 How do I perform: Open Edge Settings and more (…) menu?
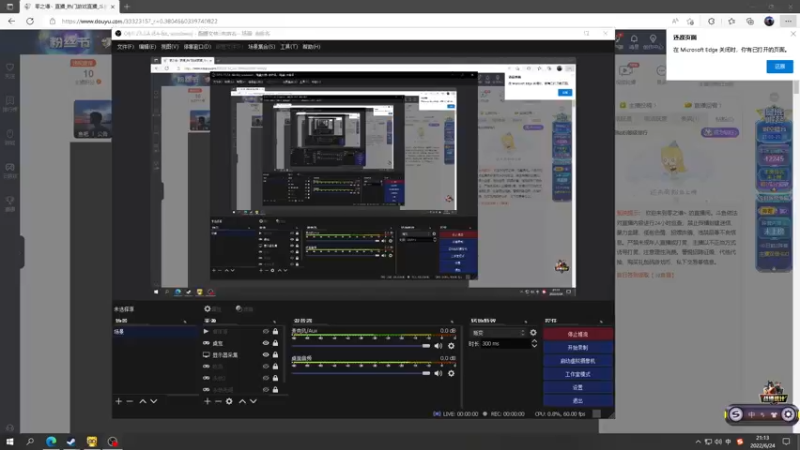click(x=788, y=21)
